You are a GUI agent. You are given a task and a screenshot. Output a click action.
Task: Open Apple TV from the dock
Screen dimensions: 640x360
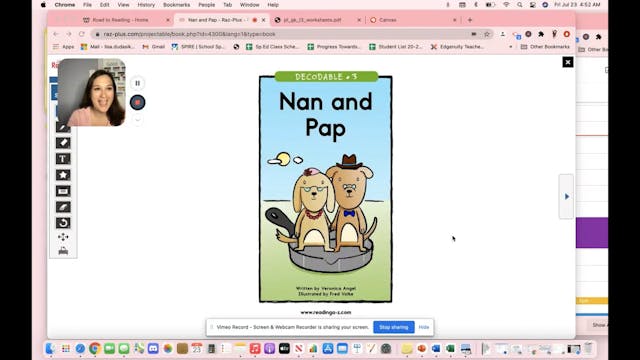pos(284,349)
